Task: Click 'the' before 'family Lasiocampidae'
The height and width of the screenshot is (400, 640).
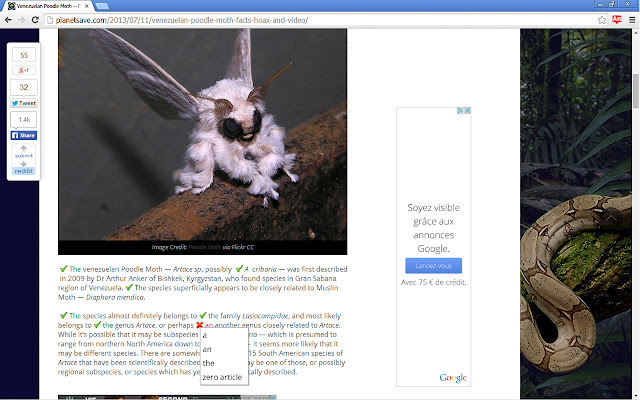Action: (x=213, y=316)
